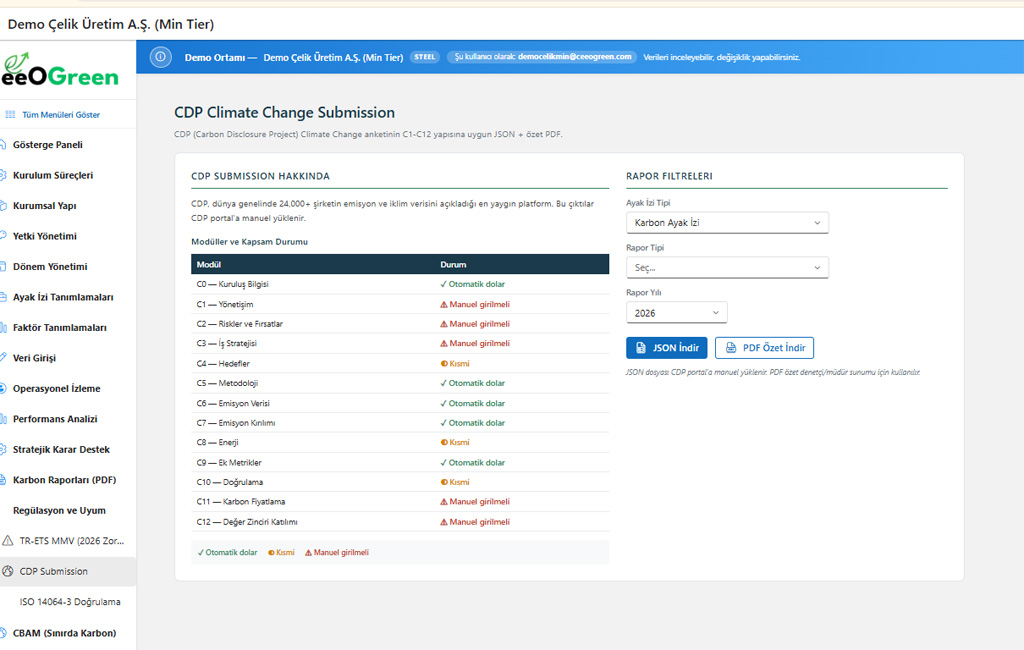
Task: Select CDP Submission submenu item
Action: pos(68,572)
